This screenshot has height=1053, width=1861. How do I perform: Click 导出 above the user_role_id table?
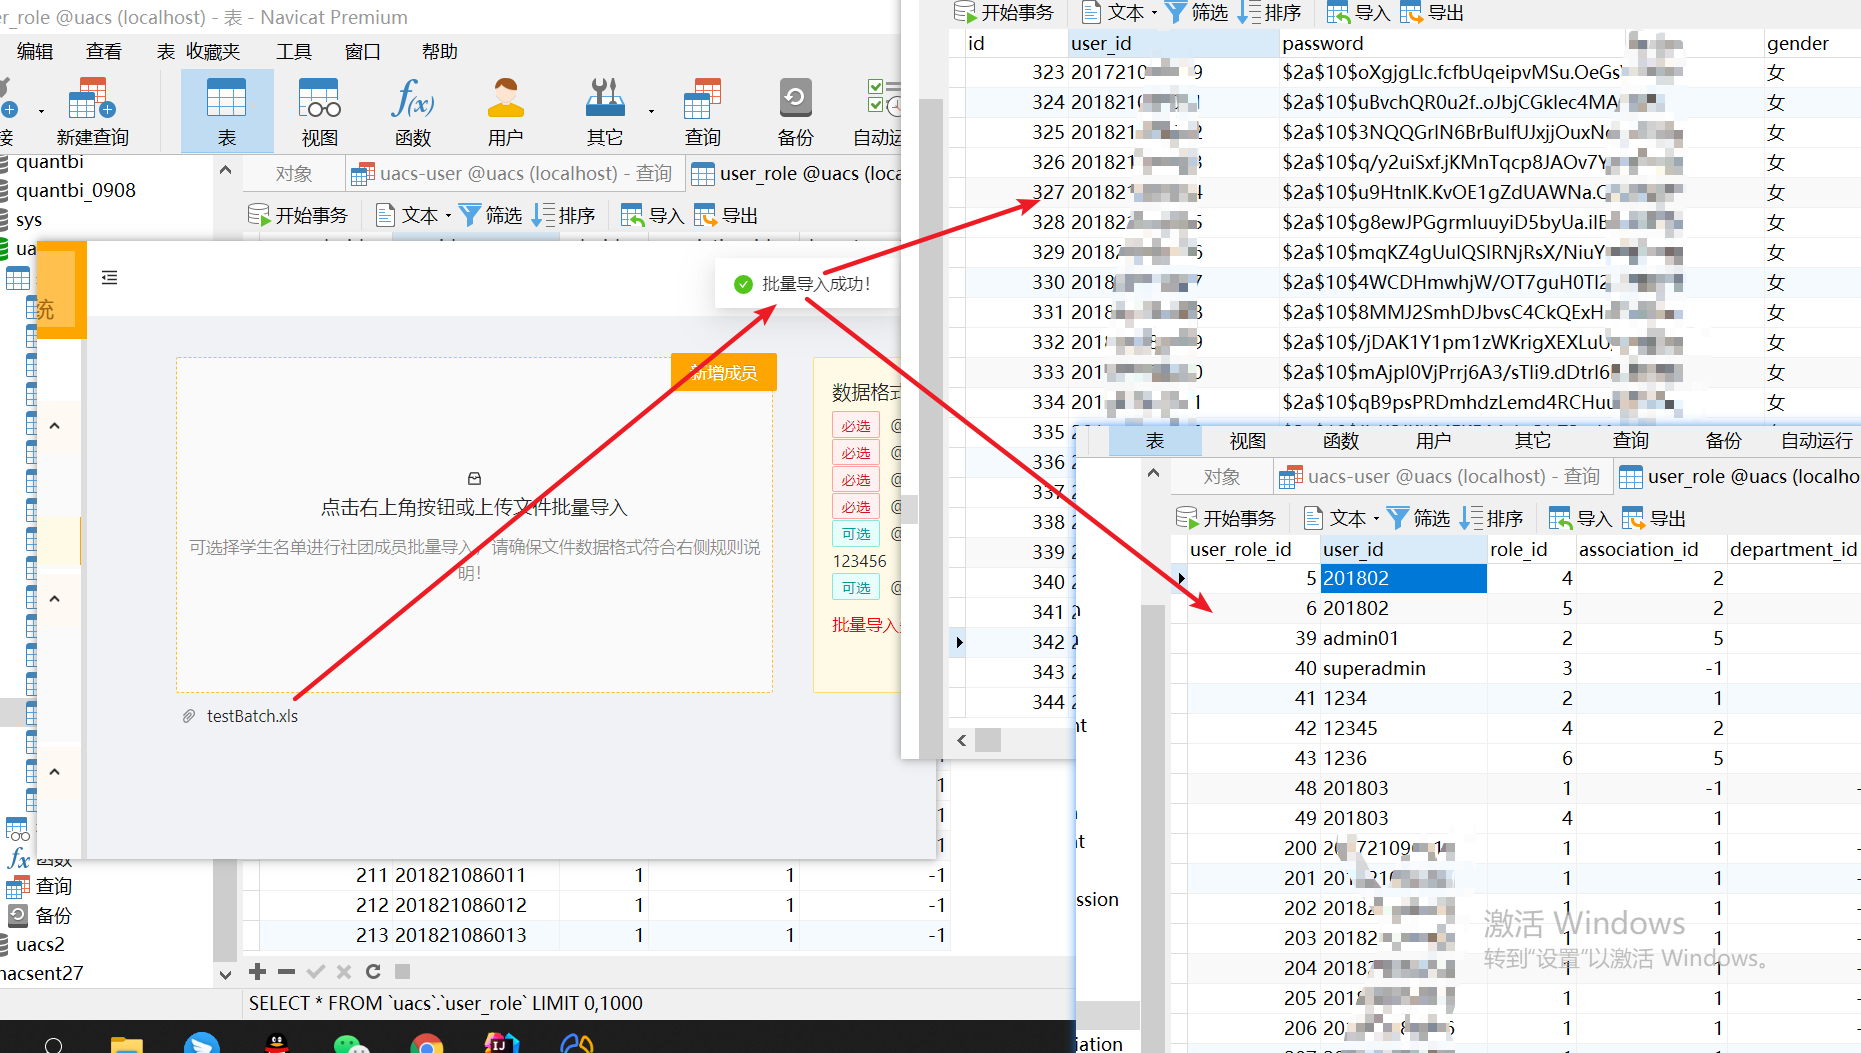tap(1654, 518)
